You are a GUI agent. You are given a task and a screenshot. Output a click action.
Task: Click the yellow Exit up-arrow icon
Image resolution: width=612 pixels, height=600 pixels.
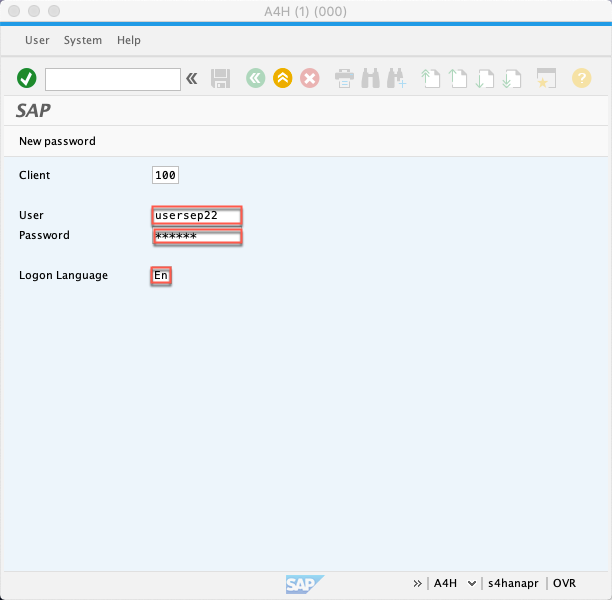[283, 78]
